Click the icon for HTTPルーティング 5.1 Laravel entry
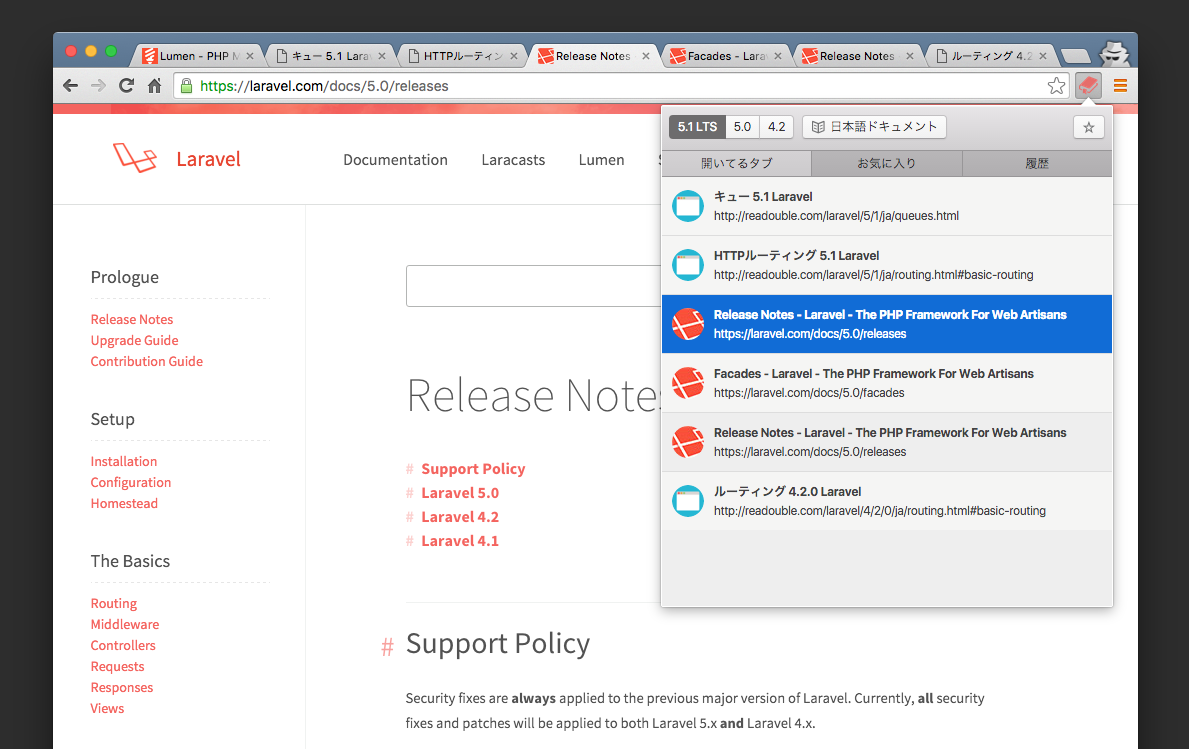Screen dimensions: 1189x749 (x=688, y=265)
